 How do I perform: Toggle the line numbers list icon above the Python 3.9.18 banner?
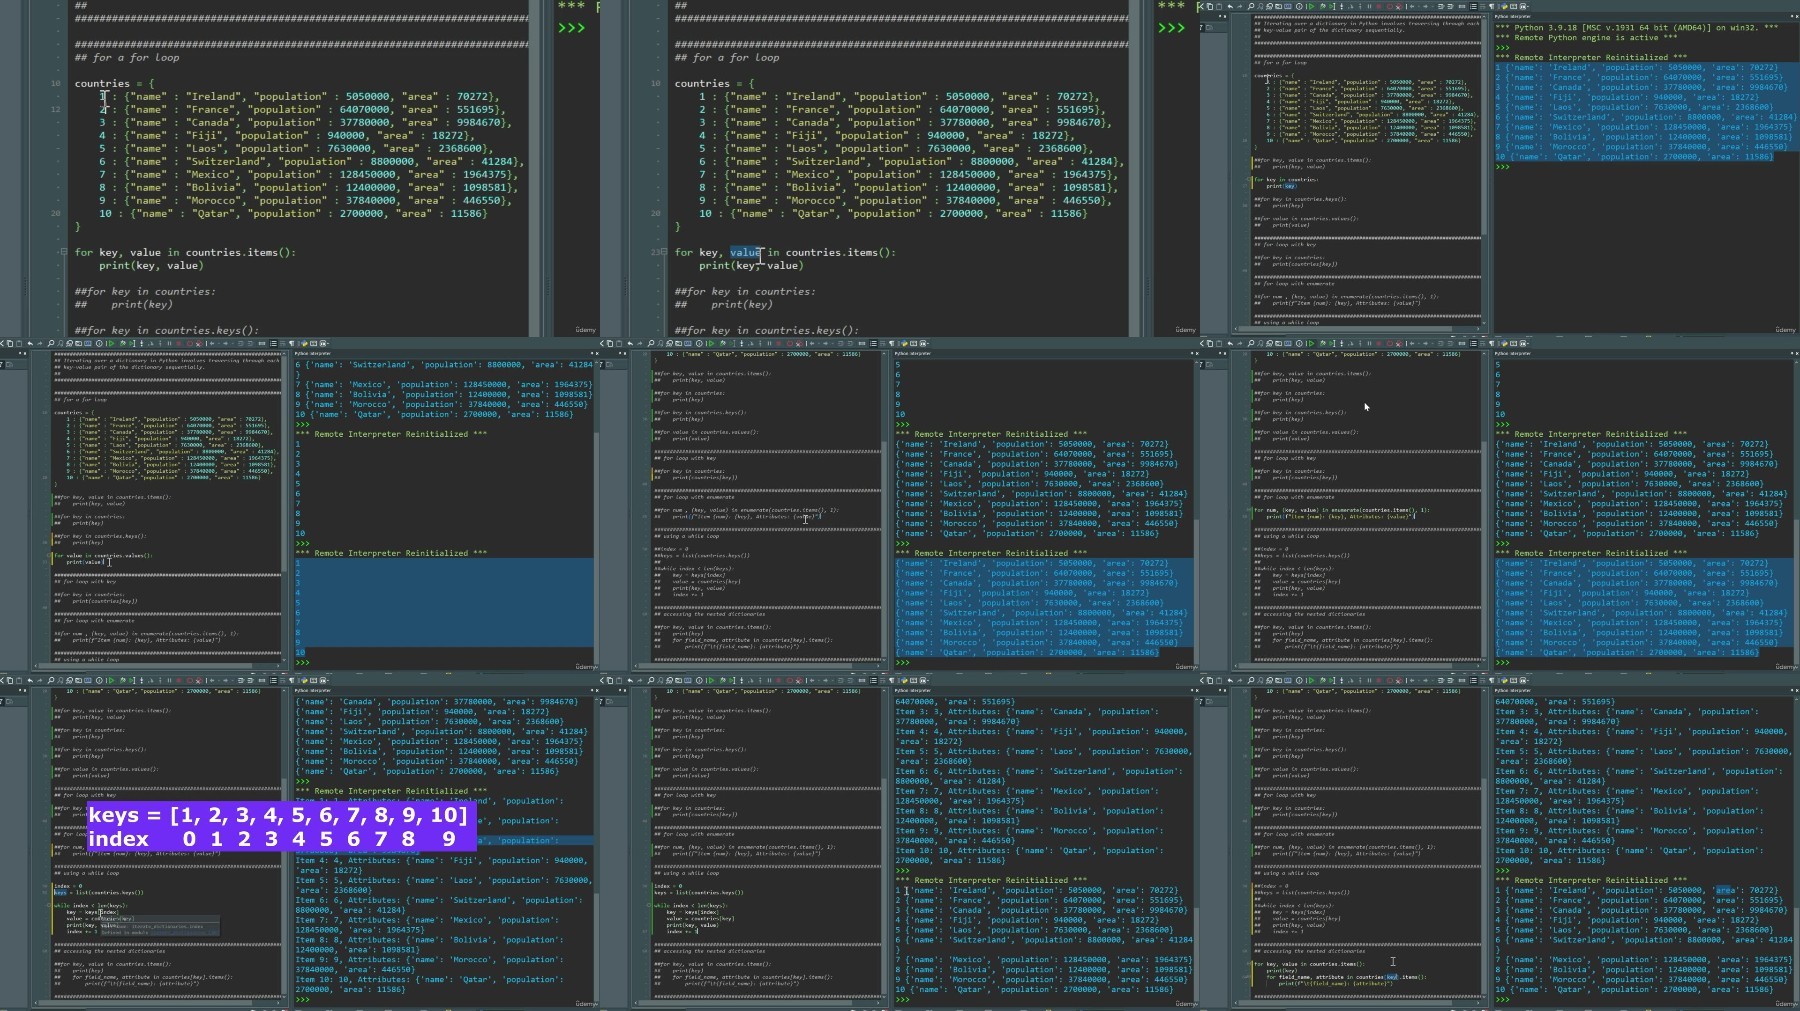pyautogui.click(x=1473, y=6)
